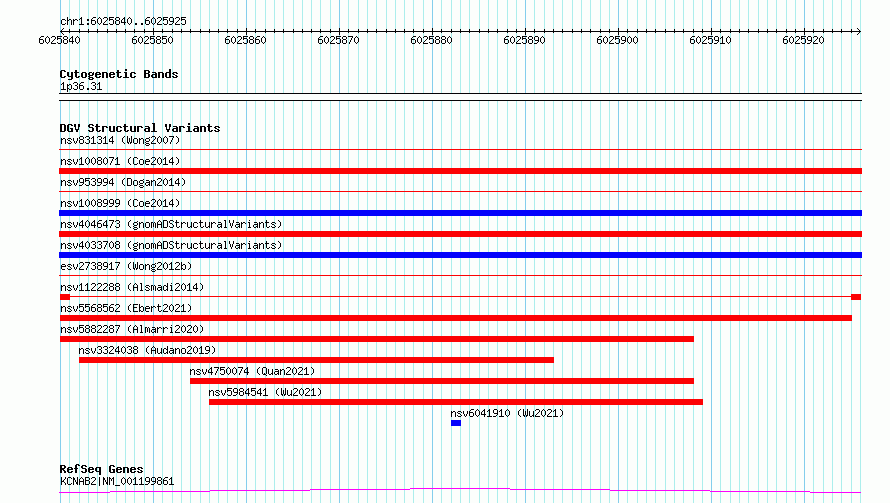Click the nsv1008999 (Coe2014) label
Screen dimensions: 890x503
pyautogui.click(x=120, y=203)
